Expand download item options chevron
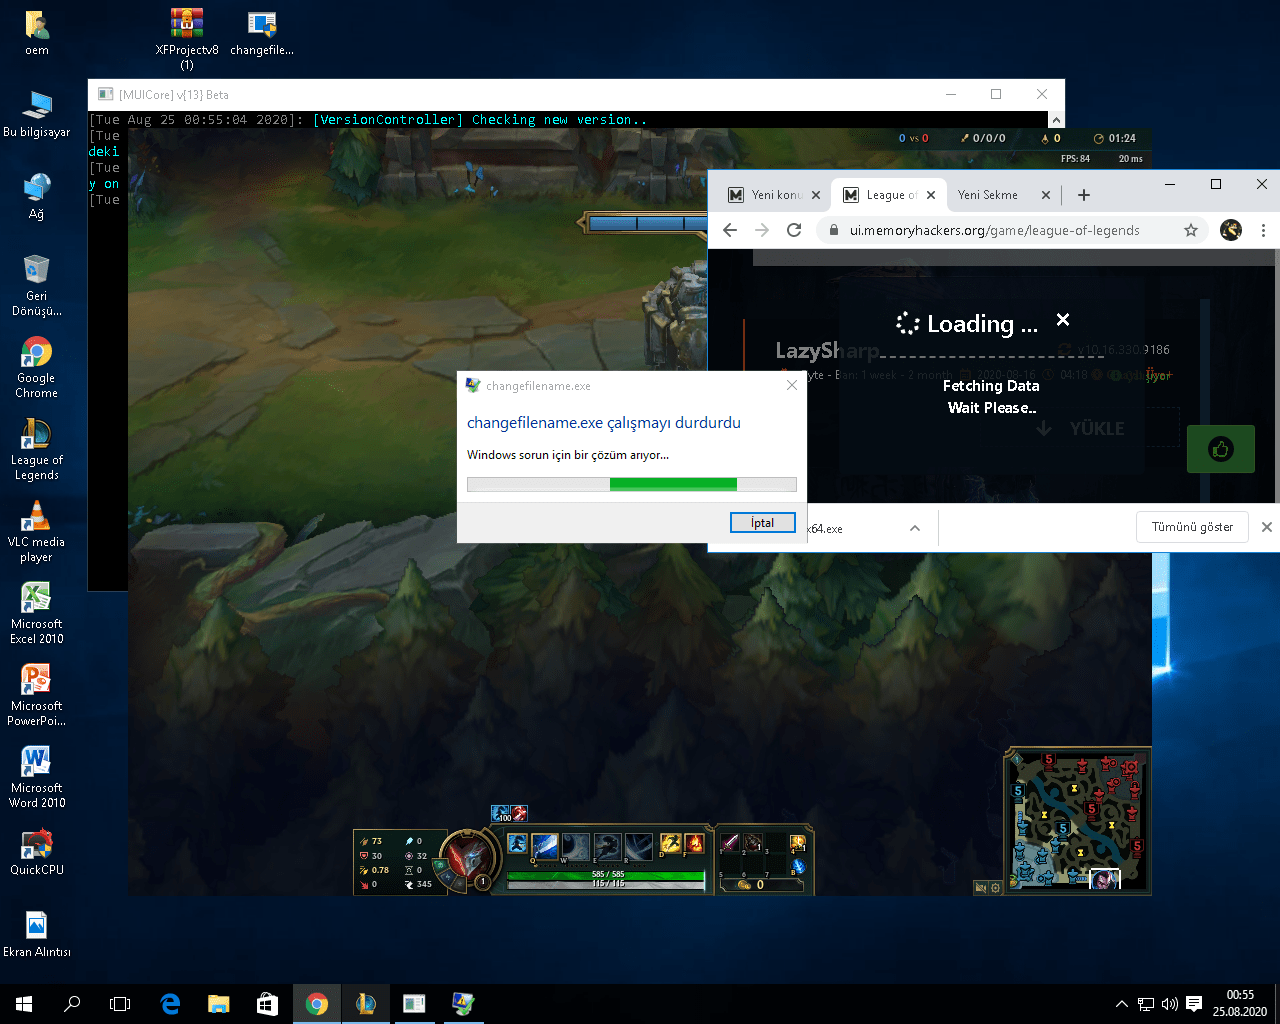This screenshot has height=1024, width=1280. point(915,528)
